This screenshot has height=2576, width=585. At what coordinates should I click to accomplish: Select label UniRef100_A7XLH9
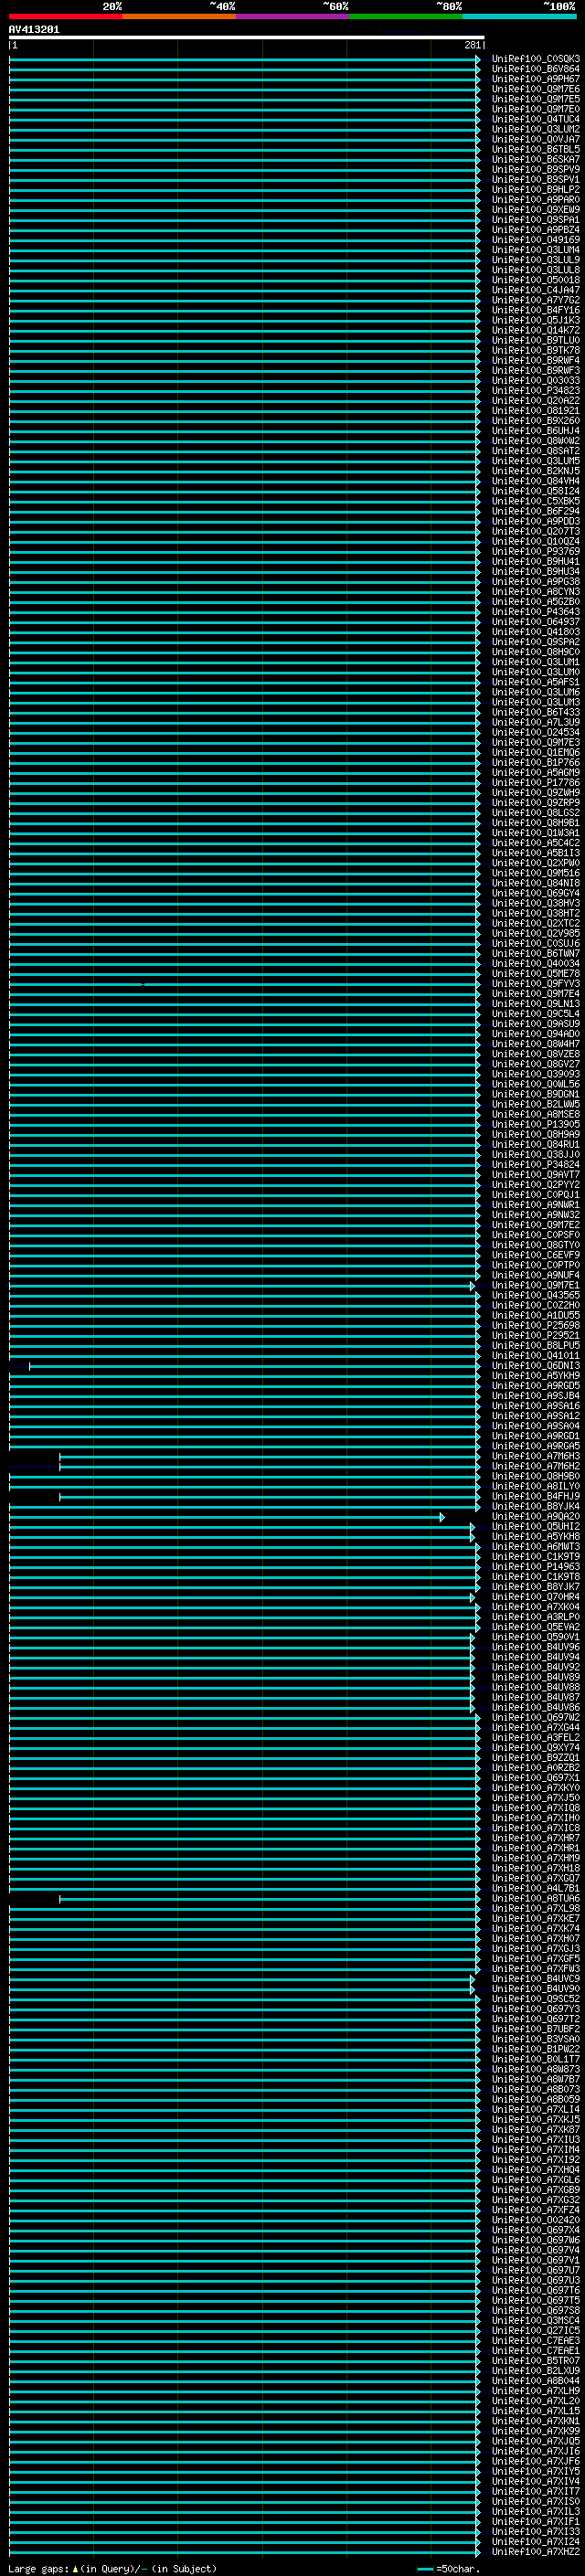click(536, 2390)
